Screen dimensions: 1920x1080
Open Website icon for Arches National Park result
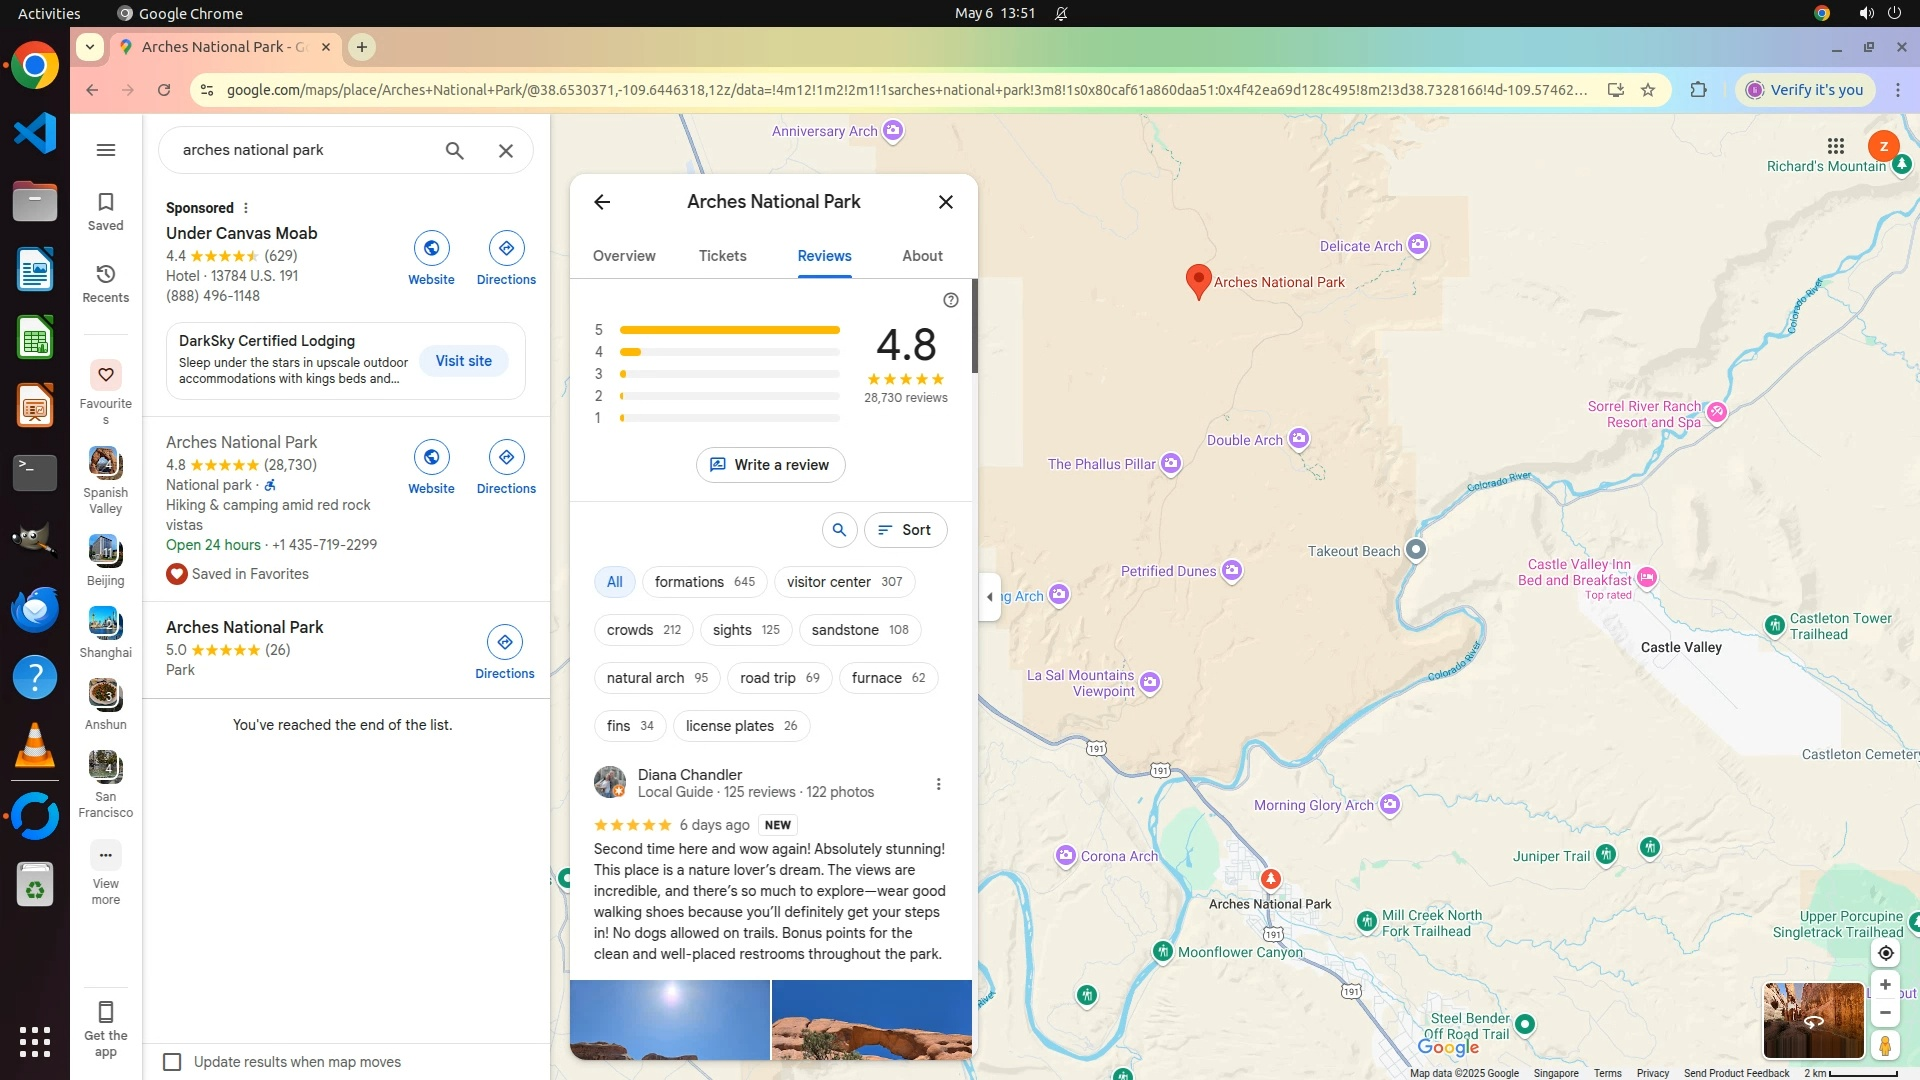(431, 457)
